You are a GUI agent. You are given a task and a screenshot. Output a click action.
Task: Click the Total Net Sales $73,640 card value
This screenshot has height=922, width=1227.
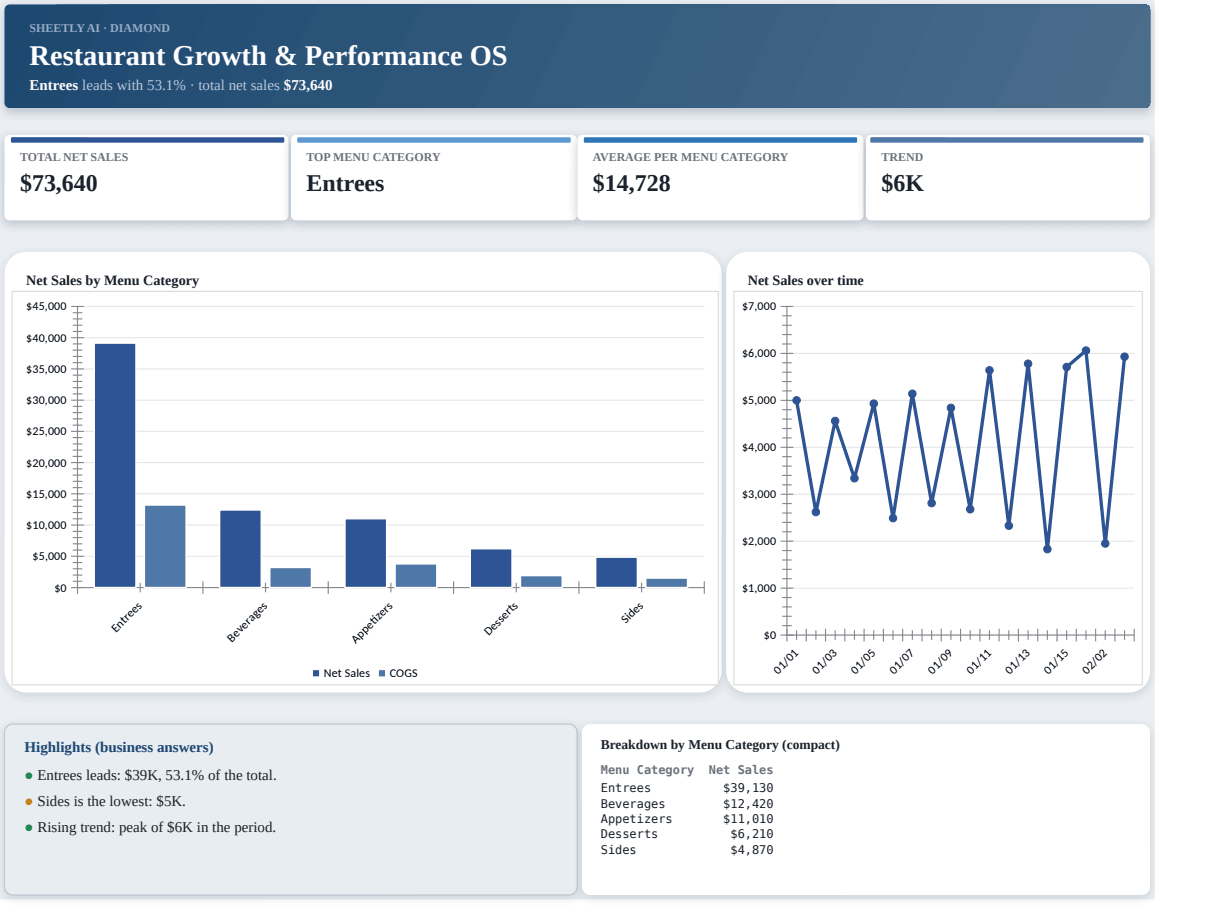click(59, 184)
